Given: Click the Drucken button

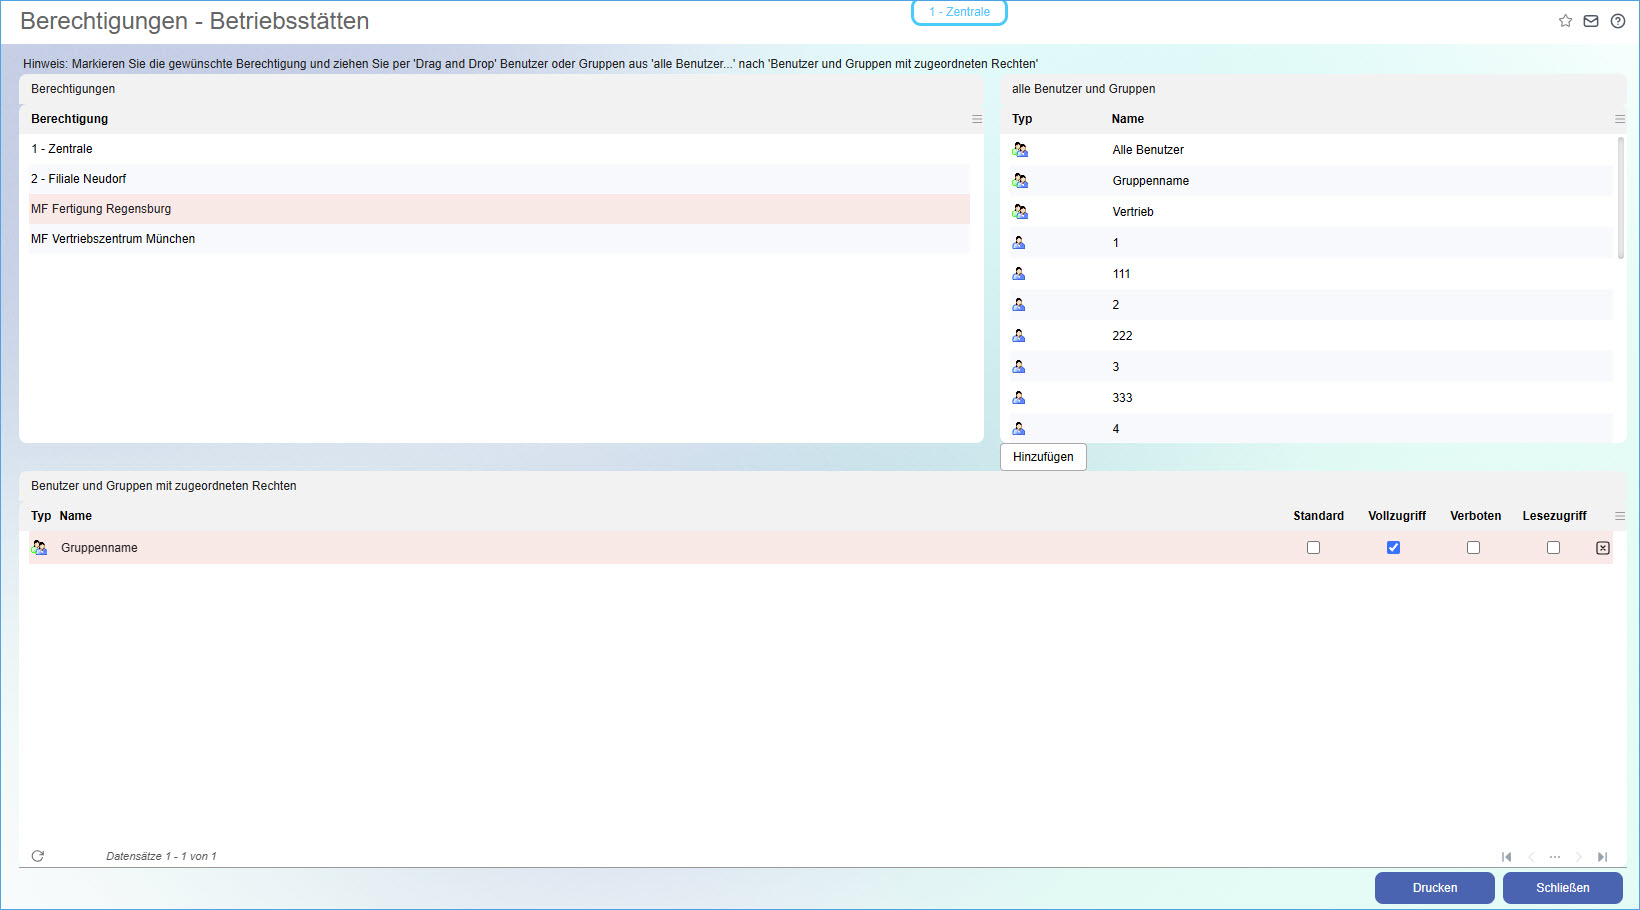Looking at the screenshot, I should click(1434, 888).
